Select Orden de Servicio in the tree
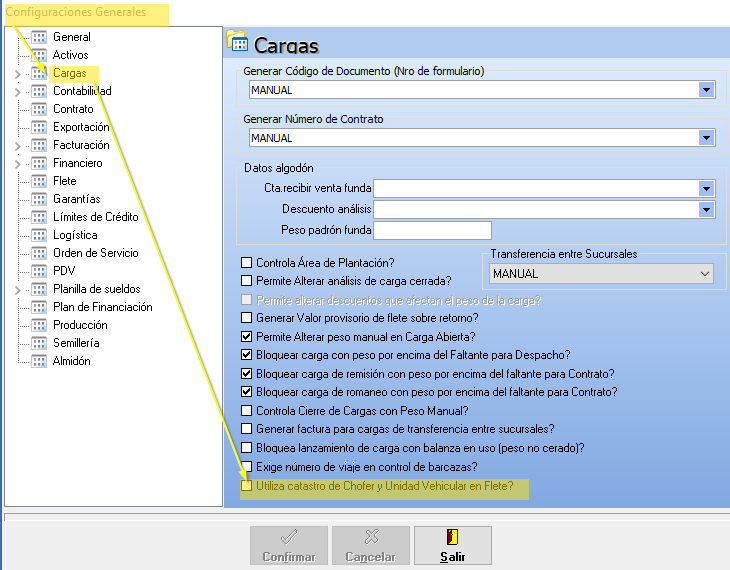Viewport: 730px width, 570px height. [95, 253]
